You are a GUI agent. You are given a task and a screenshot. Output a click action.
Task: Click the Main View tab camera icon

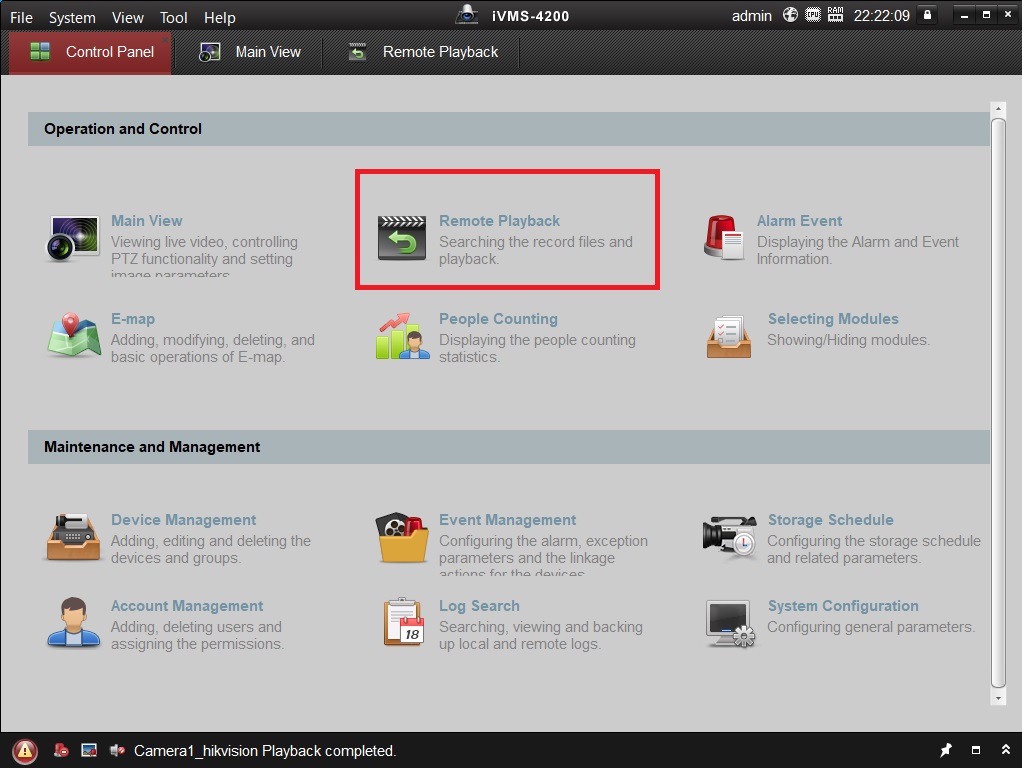209,52
